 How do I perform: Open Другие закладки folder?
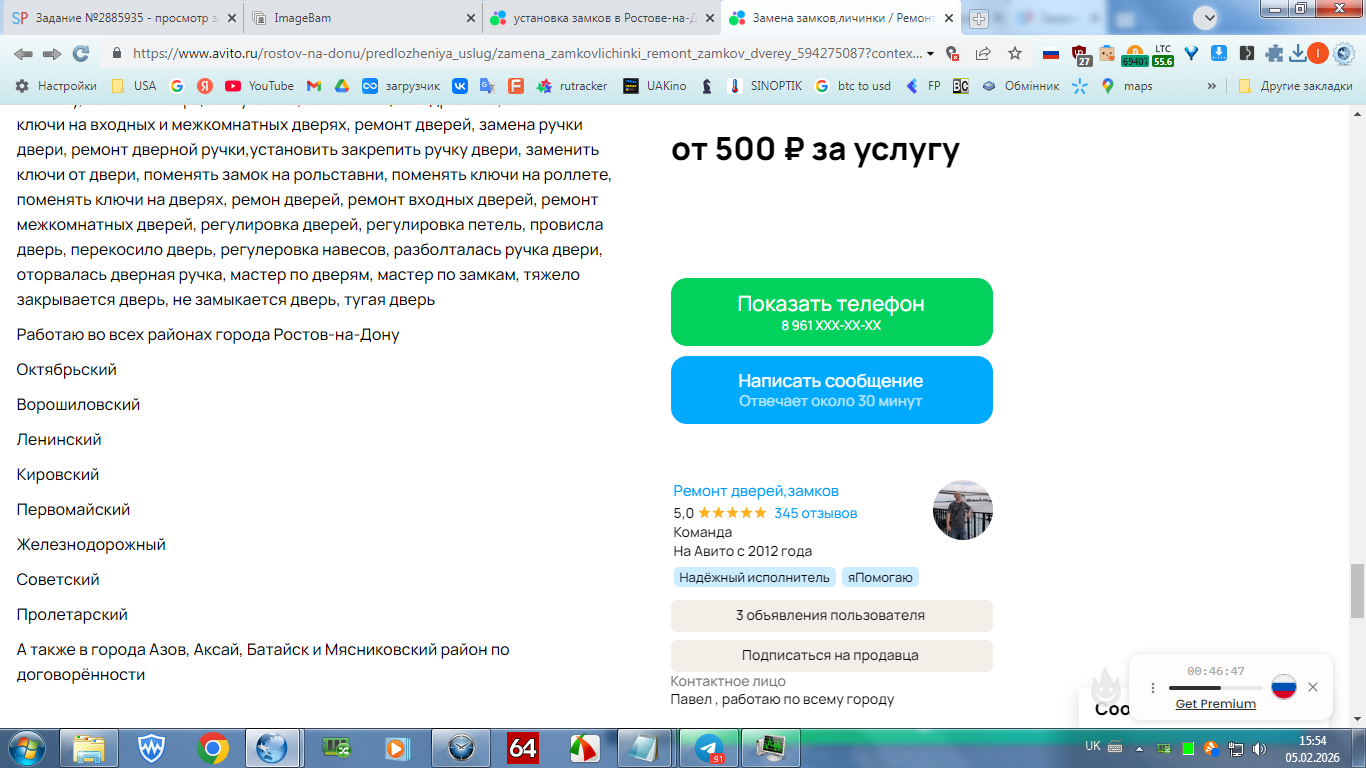click(1295, 86)
